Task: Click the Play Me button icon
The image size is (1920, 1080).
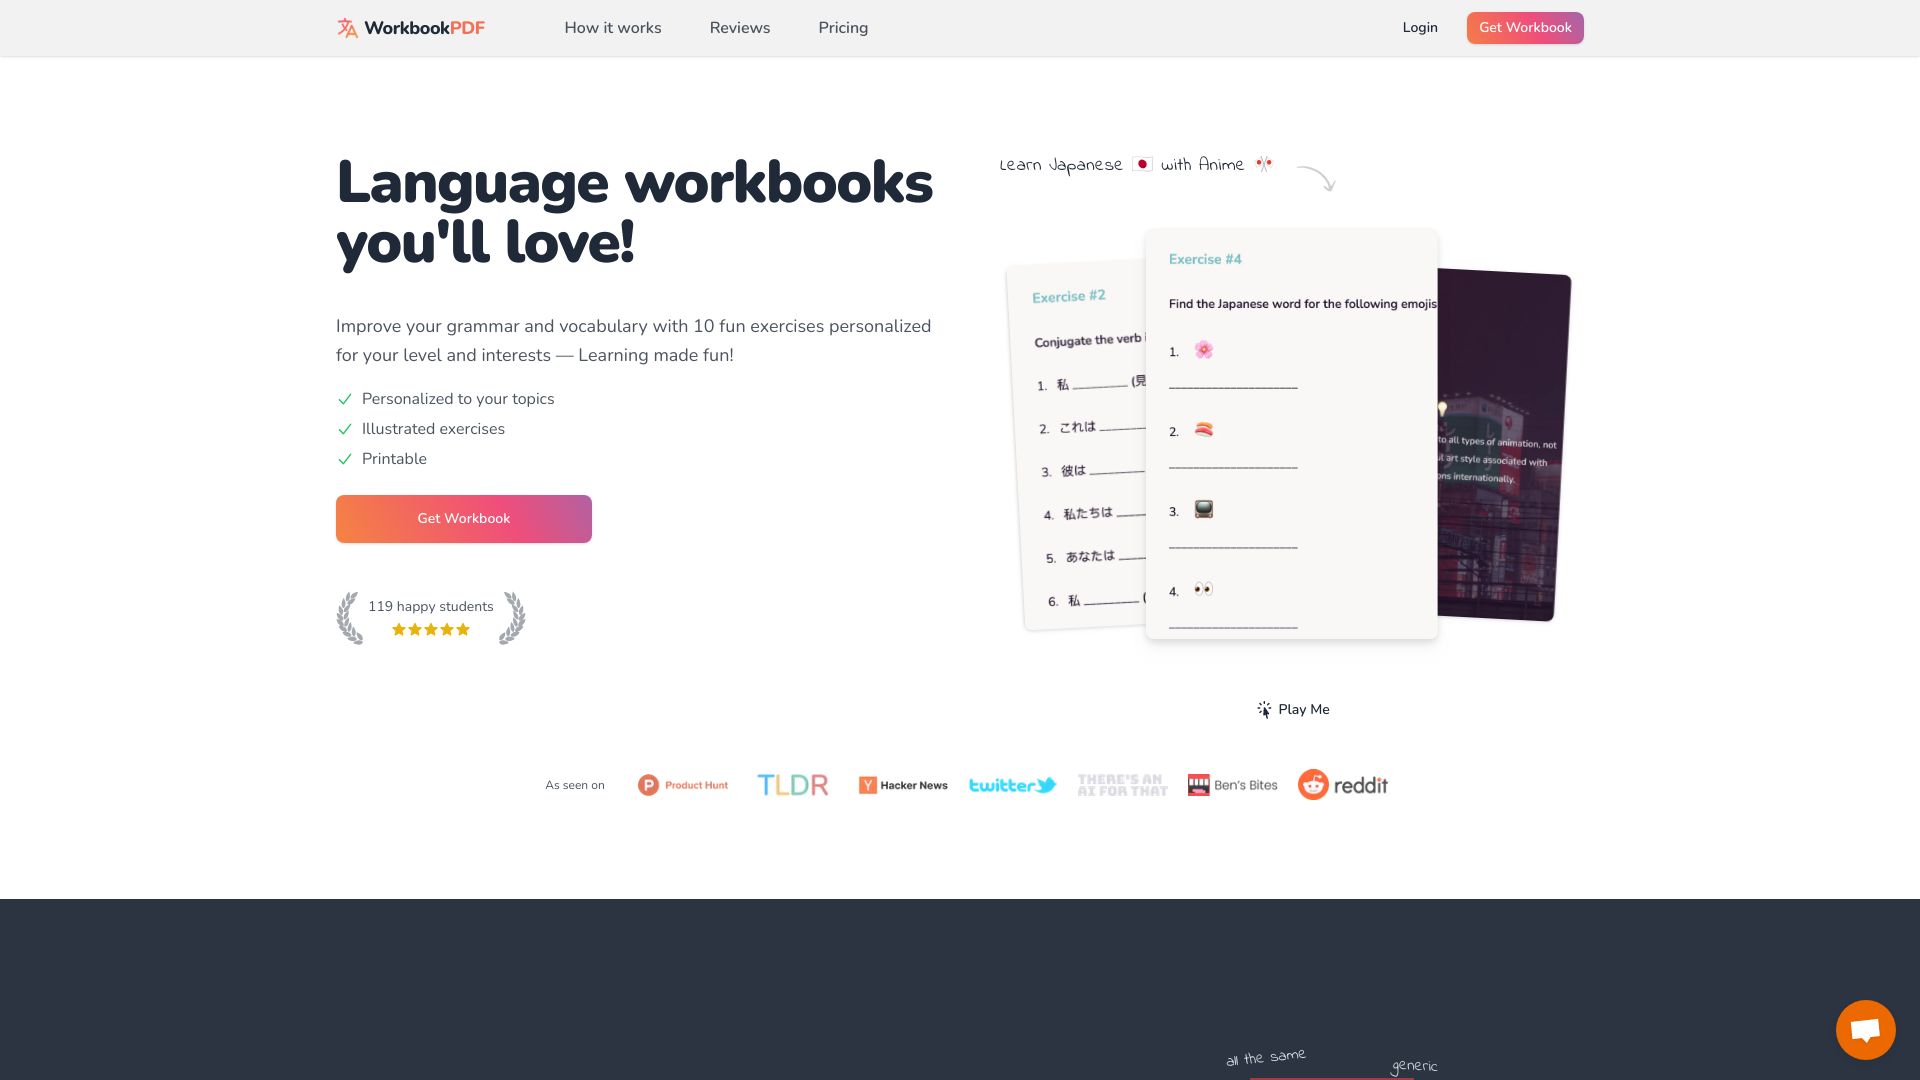Action: coord(1262,708)
